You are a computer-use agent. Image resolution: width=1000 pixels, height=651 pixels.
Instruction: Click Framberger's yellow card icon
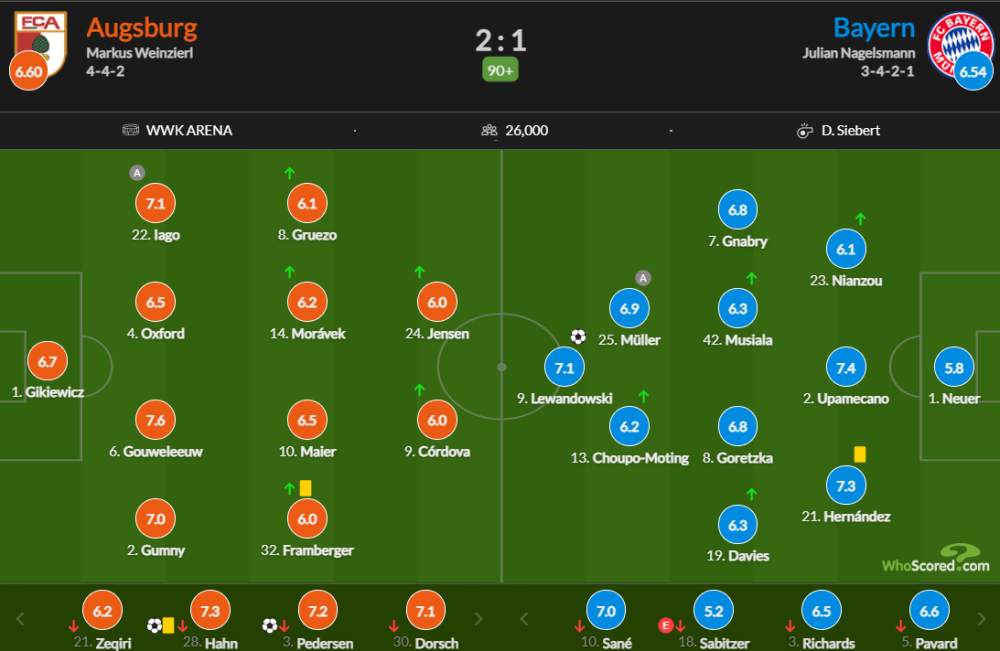[305, 488]
